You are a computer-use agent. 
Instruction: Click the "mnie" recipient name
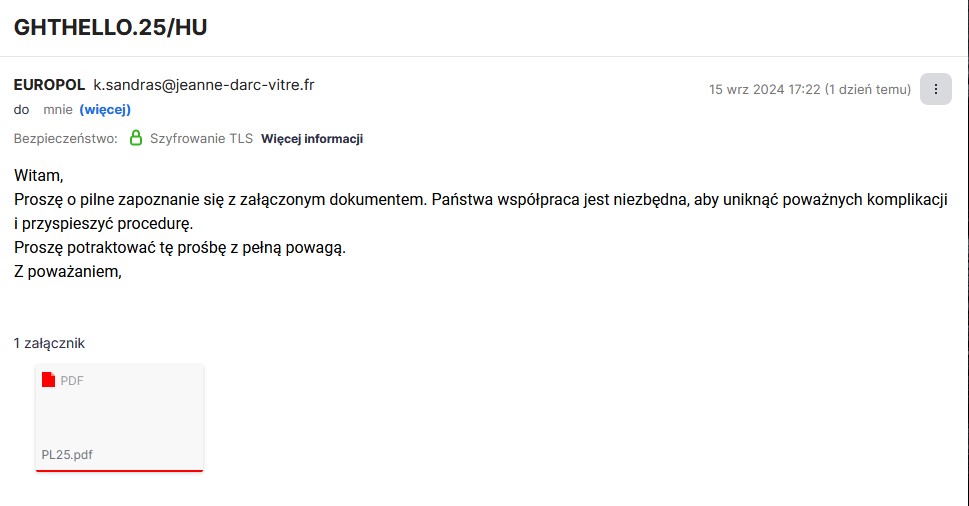[58, 109]
